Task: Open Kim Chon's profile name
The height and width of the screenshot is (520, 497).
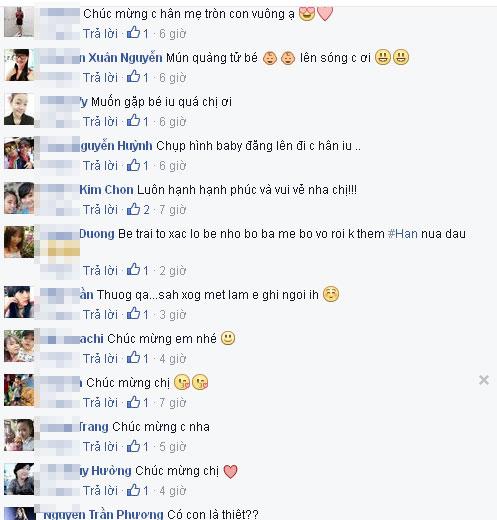Action: pos(106,190)
